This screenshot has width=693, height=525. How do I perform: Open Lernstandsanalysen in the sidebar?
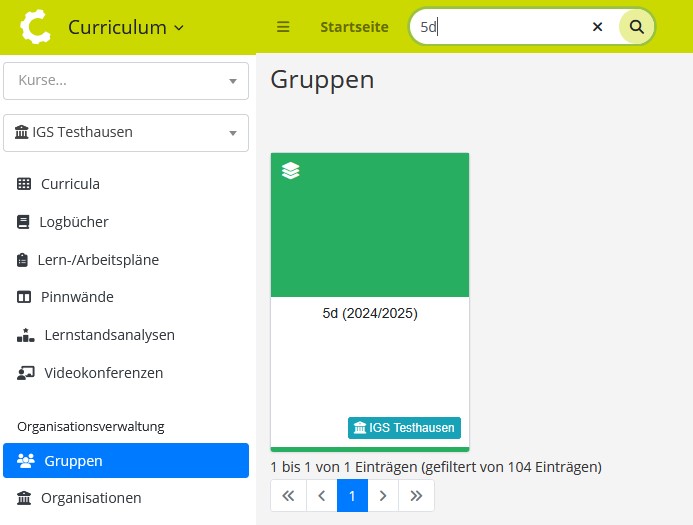coord(126,335)
